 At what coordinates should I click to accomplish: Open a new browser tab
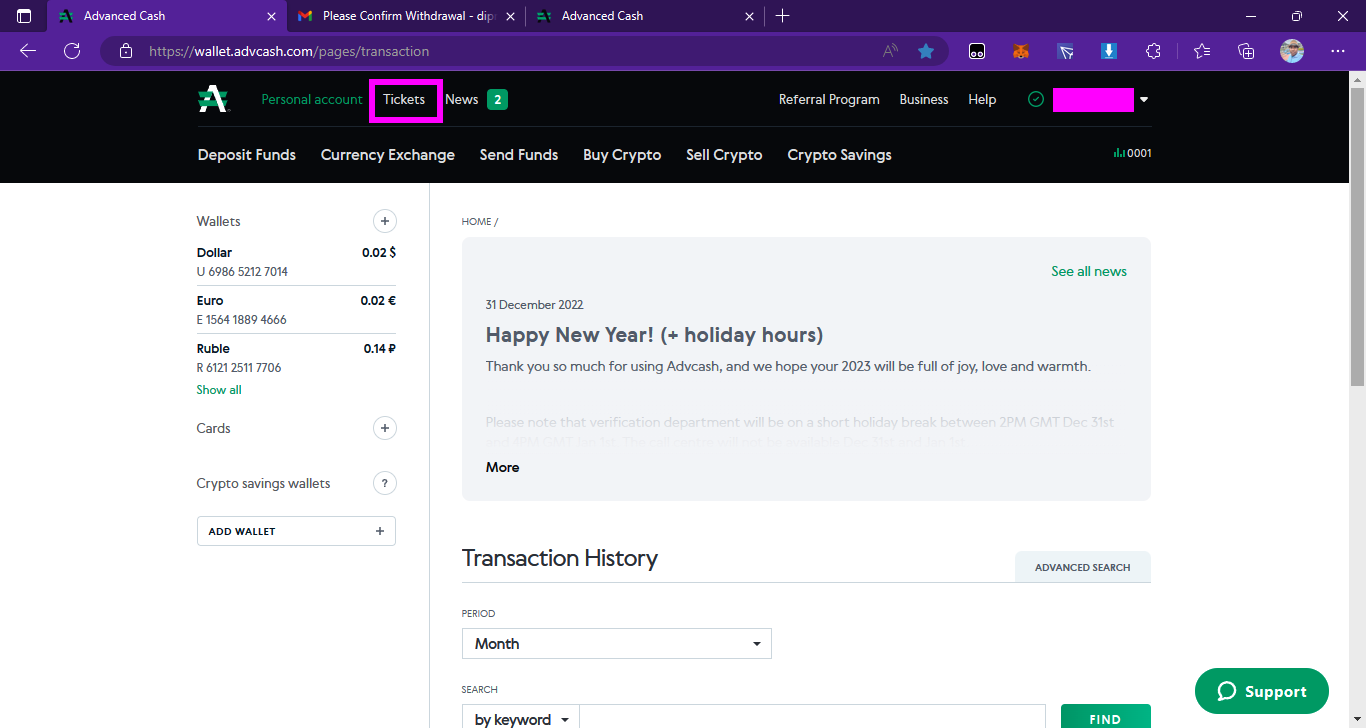(x=783, y=16)
